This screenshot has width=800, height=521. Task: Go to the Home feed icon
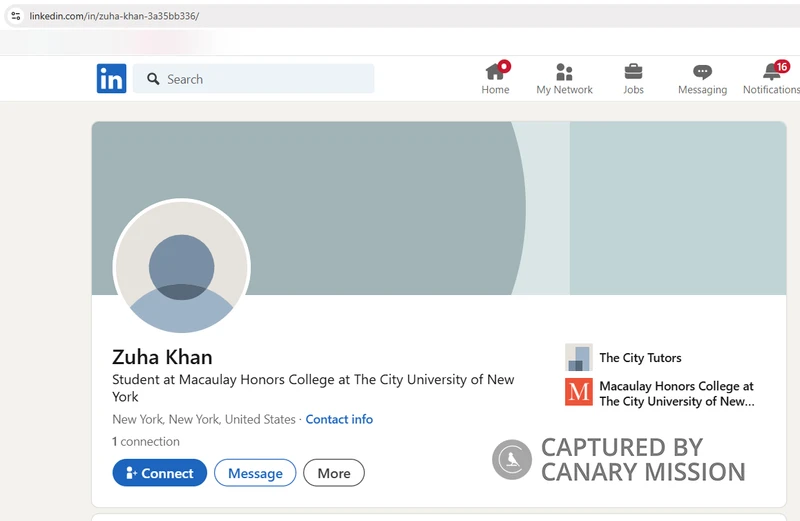(x=495, y=72)
